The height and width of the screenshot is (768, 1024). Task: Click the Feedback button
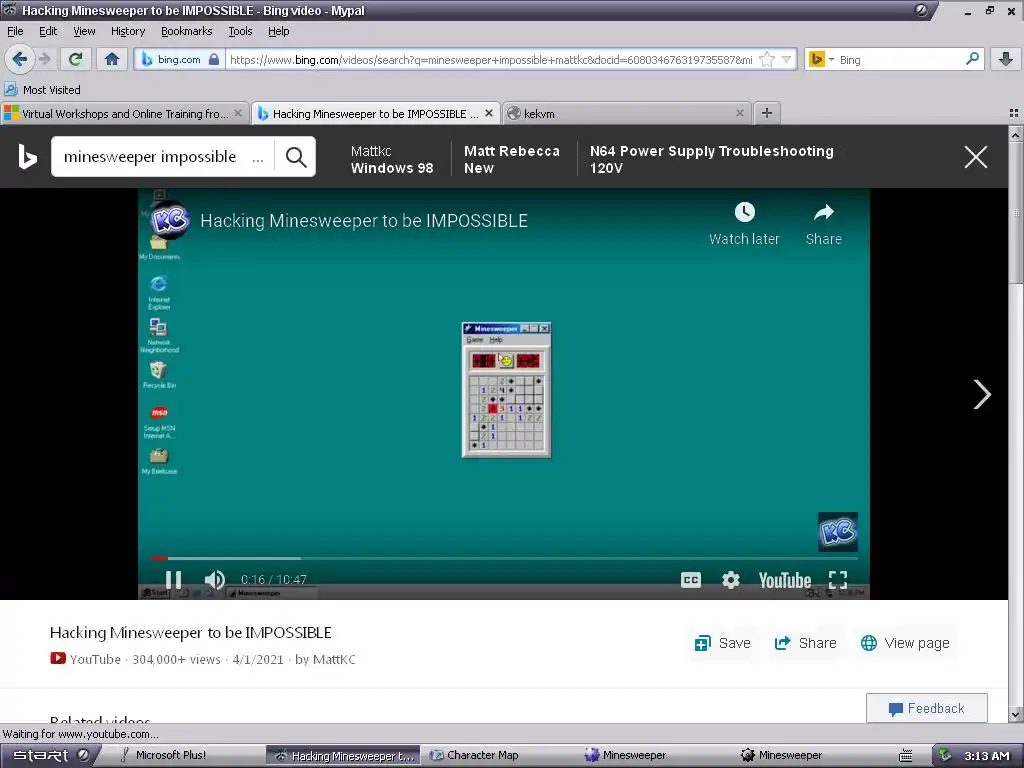click(x=927, y=709)
